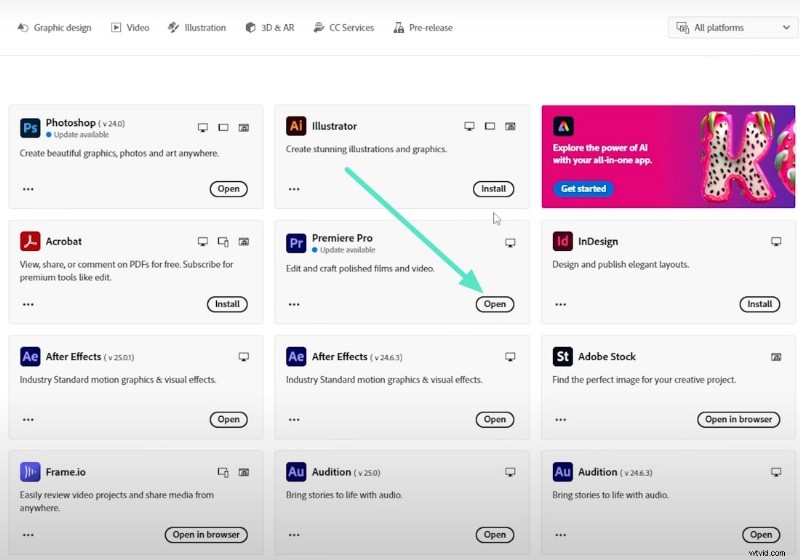Screen dimensions: 800x560
Task: Open Audition v24.6.3
Action: coord(761,534)
